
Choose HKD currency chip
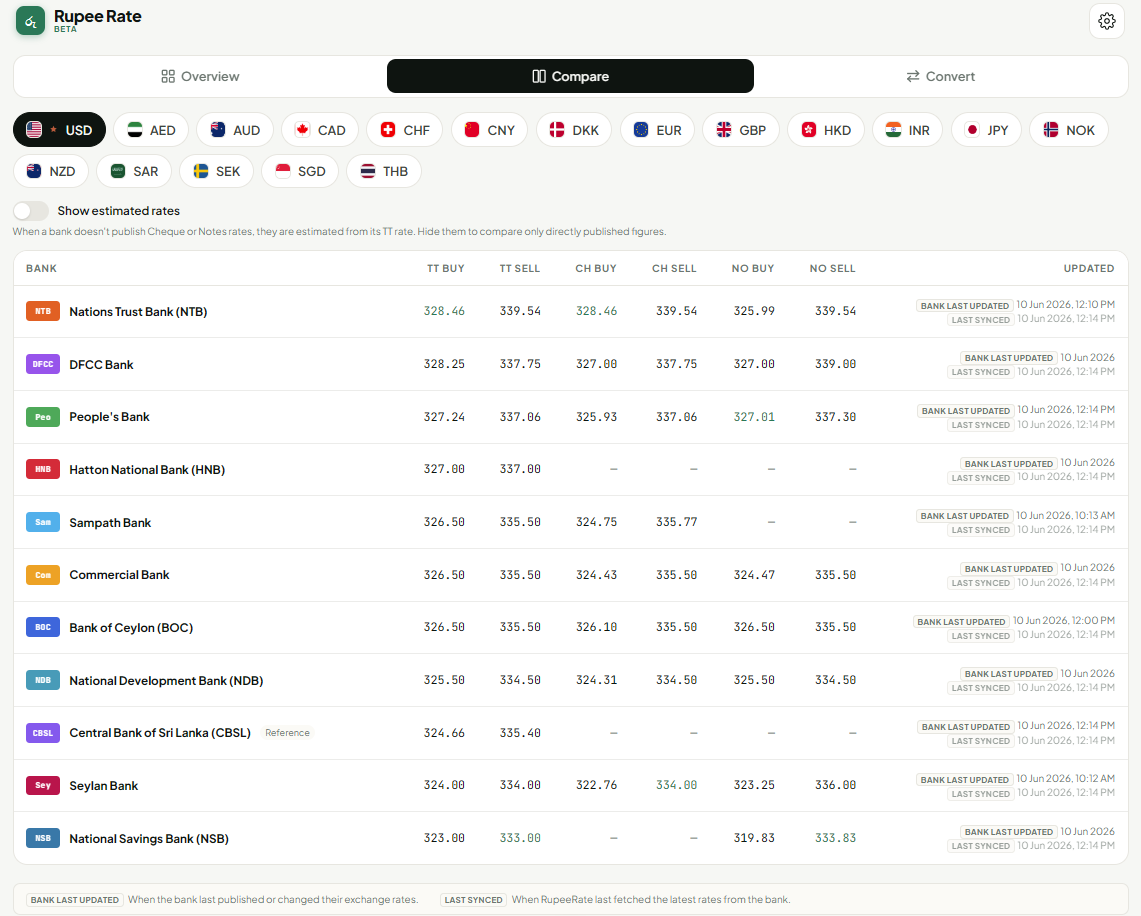point(826,130)
